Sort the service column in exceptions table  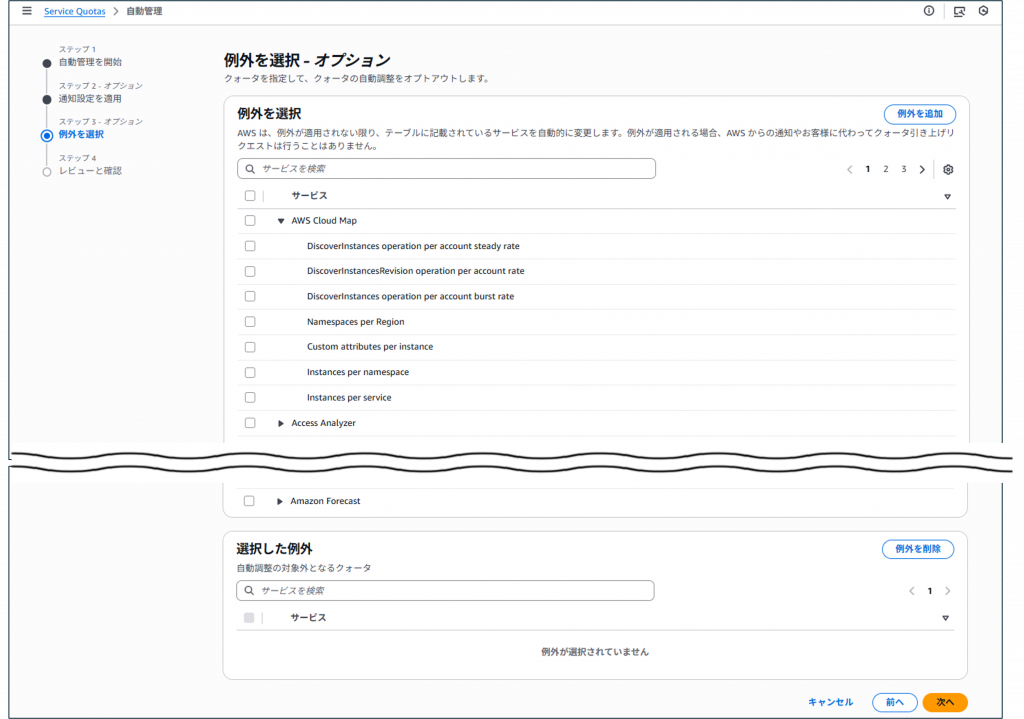point(947,197)
